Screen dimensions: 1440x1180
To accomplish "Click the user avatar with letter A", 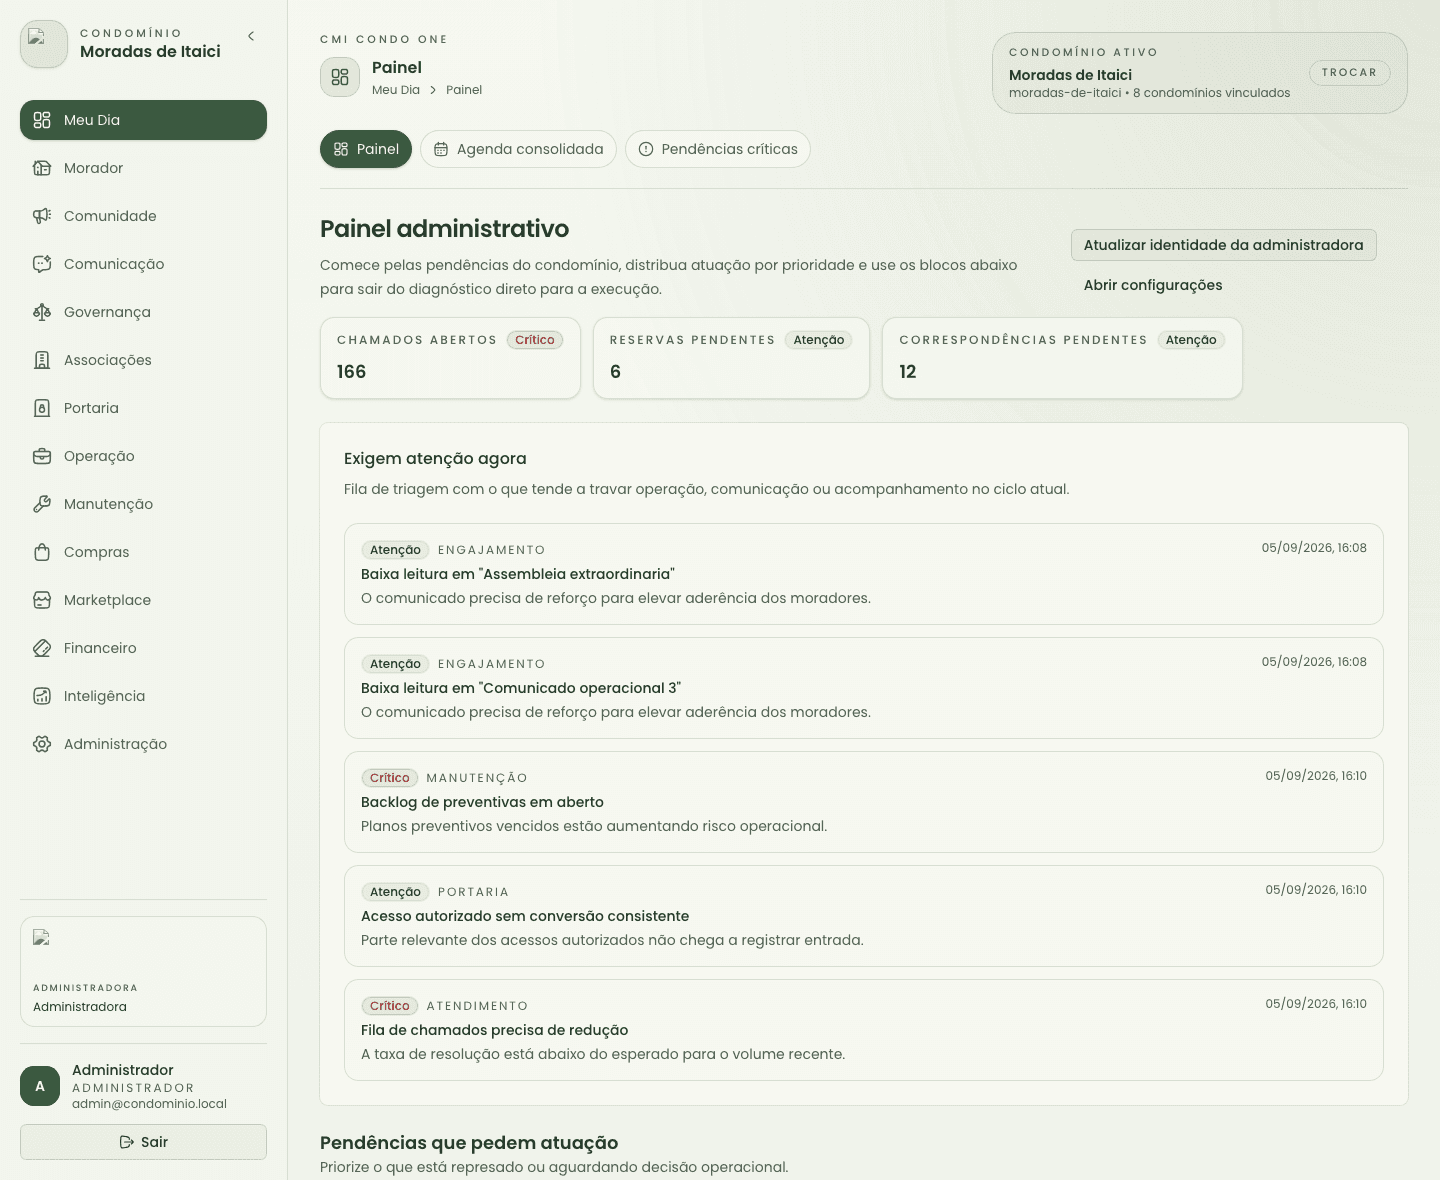I will point(40,1086).
